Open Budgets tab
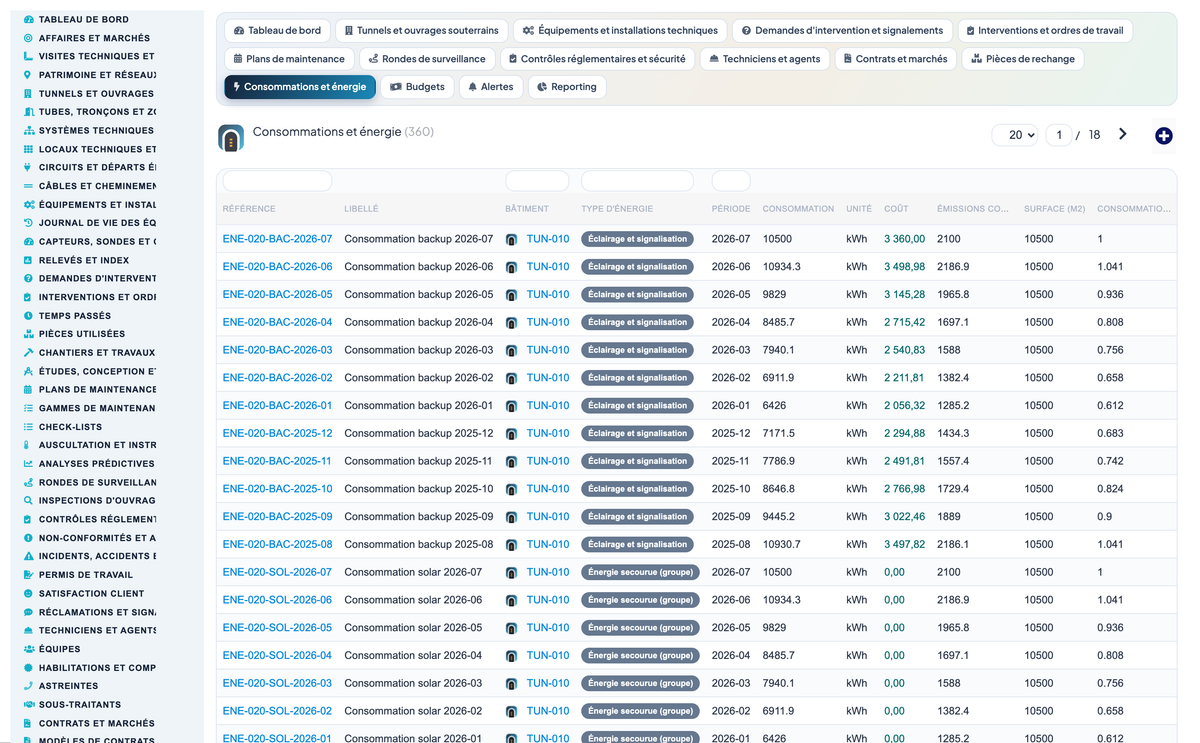The width and height of the screenshot is (1200, 743). (417, 87)
